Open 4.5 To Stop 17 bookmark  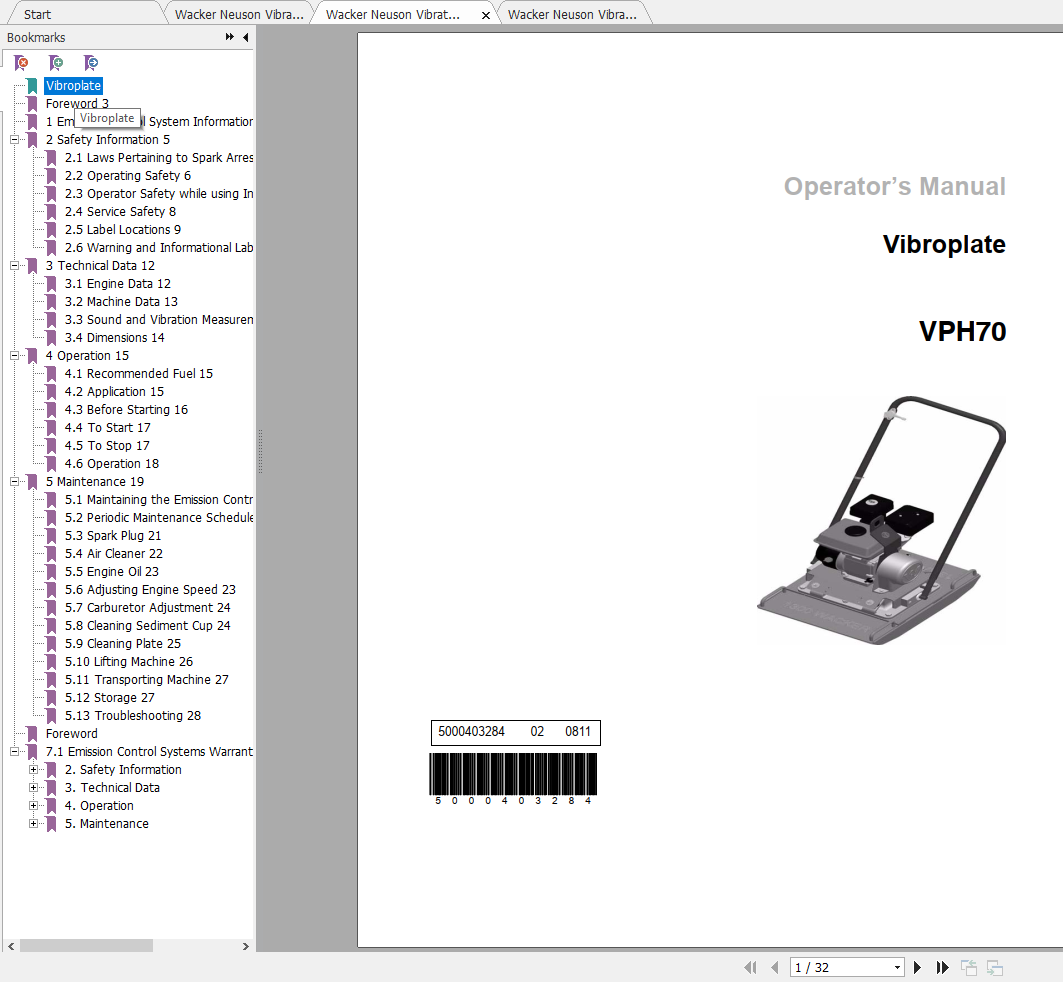pos(106,446)
